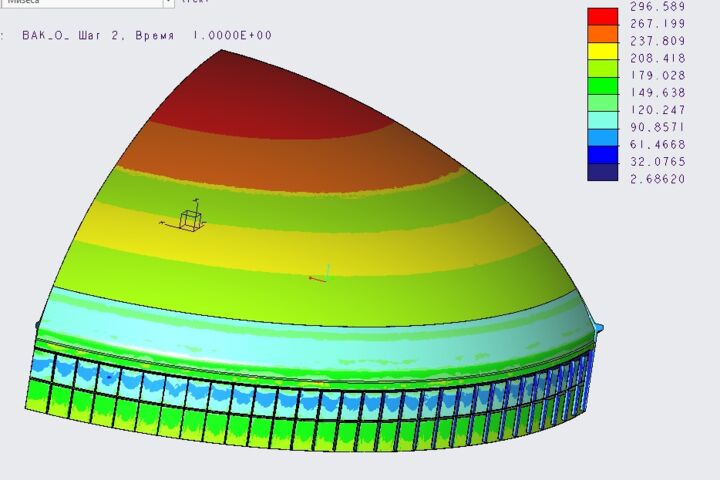
Task: Select the legend value 267.199
Action: [658, 23]
